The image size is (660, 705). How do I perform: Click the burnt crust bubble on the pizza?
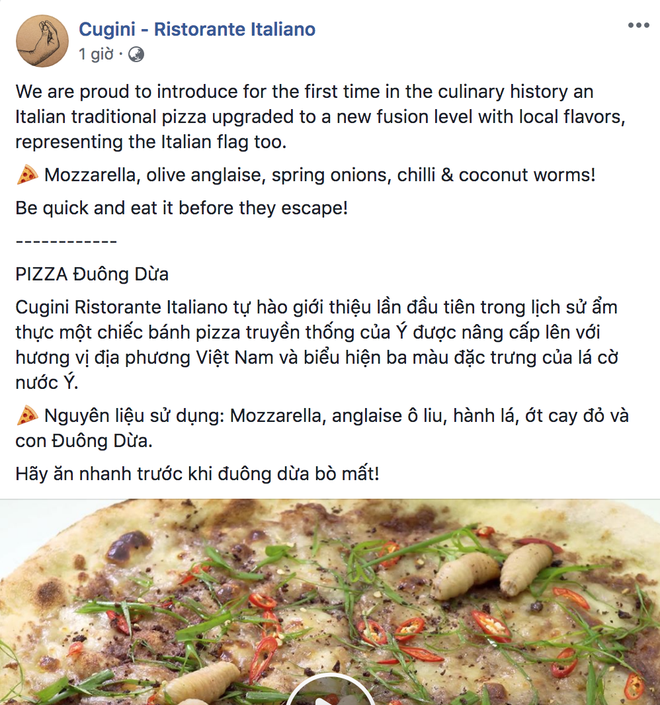point(129,547)
